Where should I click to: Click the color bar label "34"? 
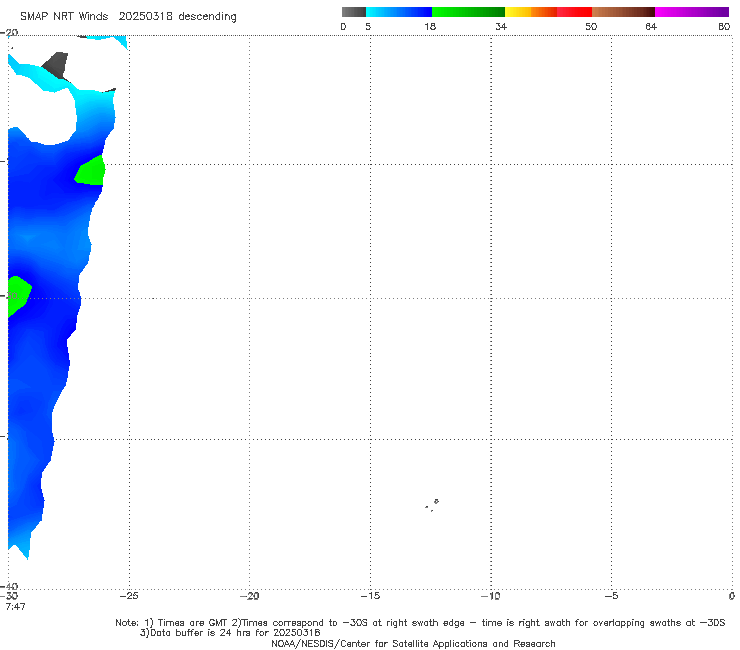[501, 27]
